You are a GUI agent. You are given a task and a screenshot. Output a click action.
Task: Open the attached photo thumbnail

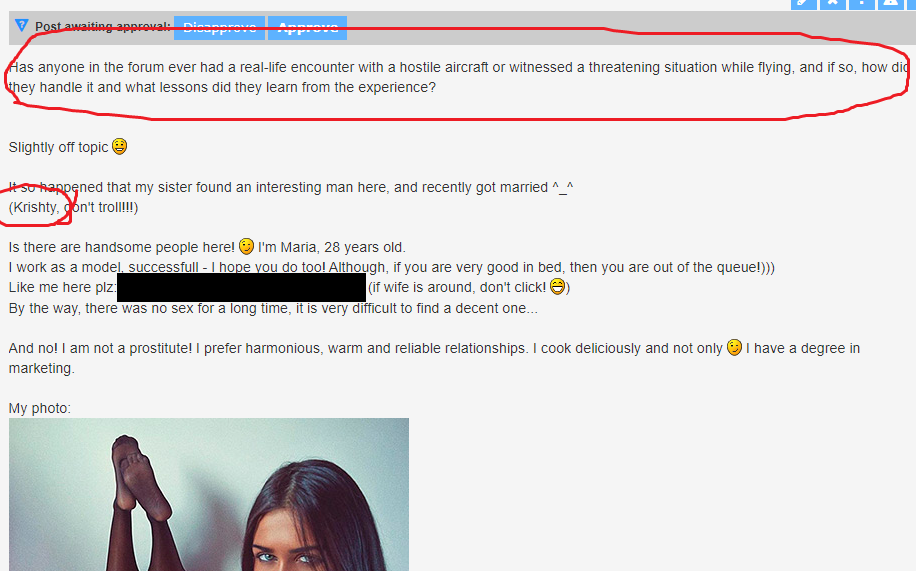[209, 494]
